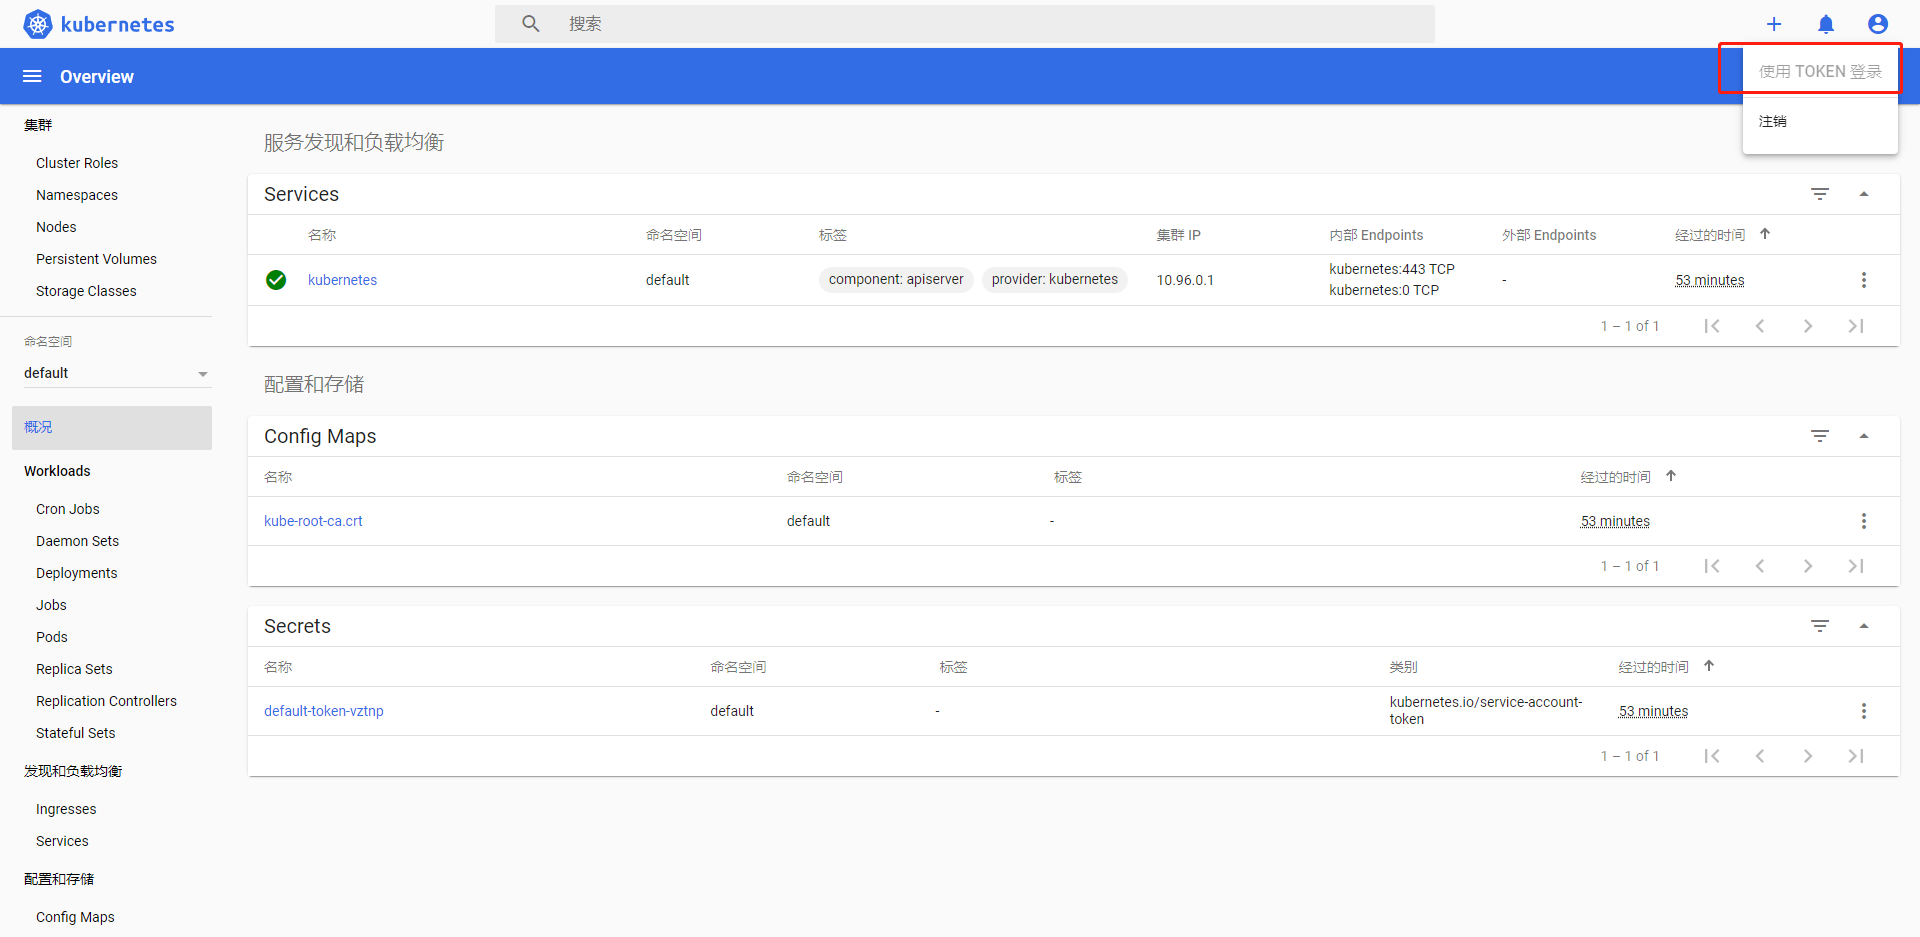Open Stateful Sets in sidebar
The height and width of the screenshot is (937, 1920).
pos(76,733)
